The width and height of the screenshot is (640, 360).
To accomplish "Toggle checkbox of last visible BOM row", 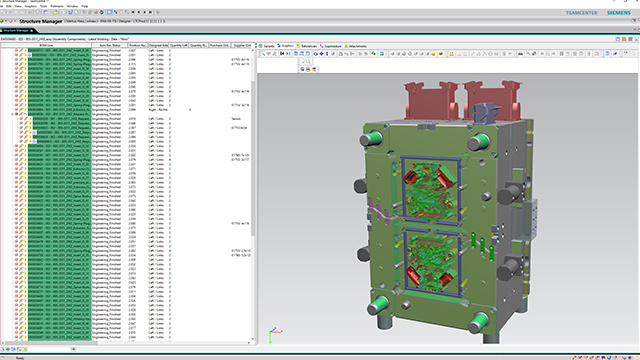I will pyautogui.click(x=17, y=337).
